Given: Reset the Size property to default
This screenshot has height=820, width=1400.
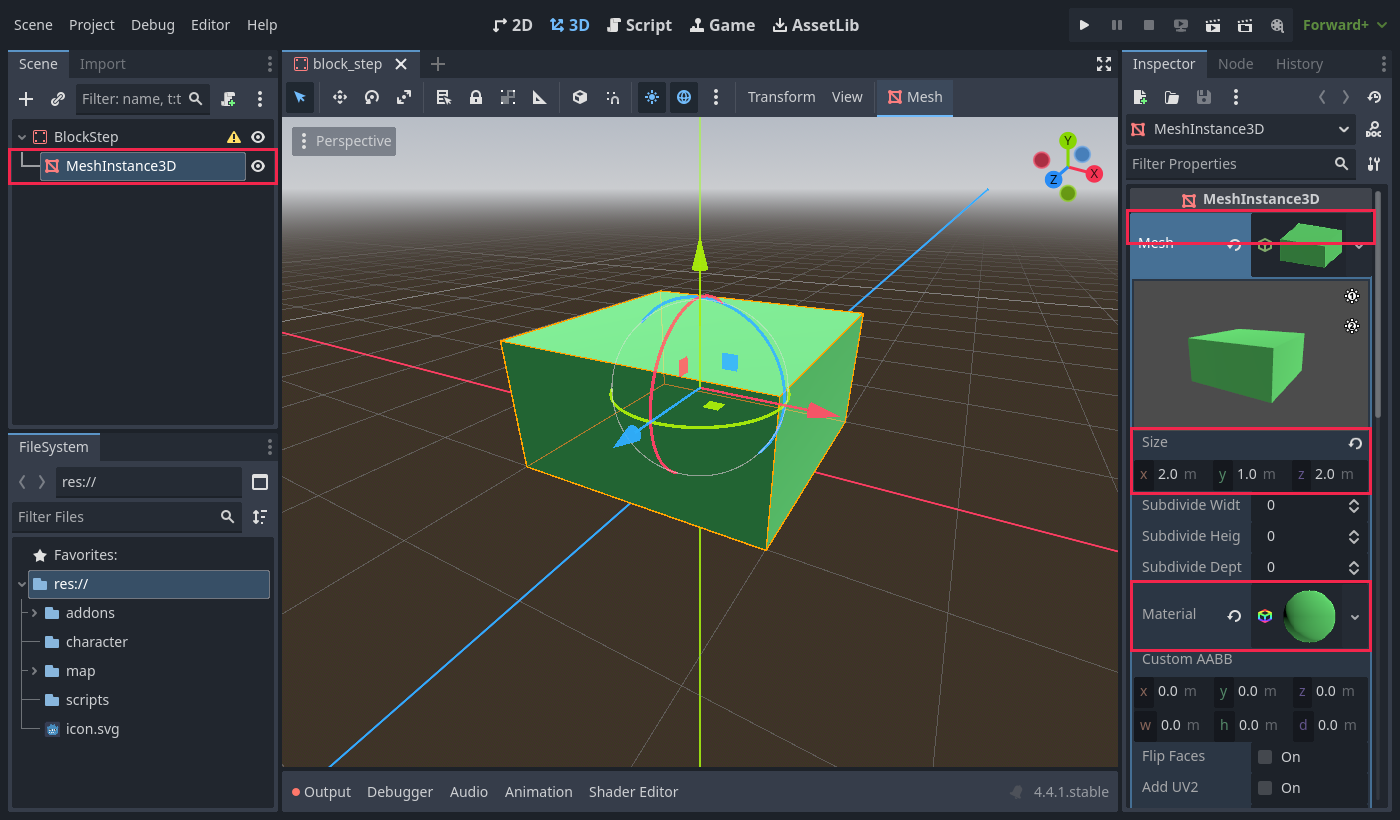Looking at the screenshot, I should 1355,443.
